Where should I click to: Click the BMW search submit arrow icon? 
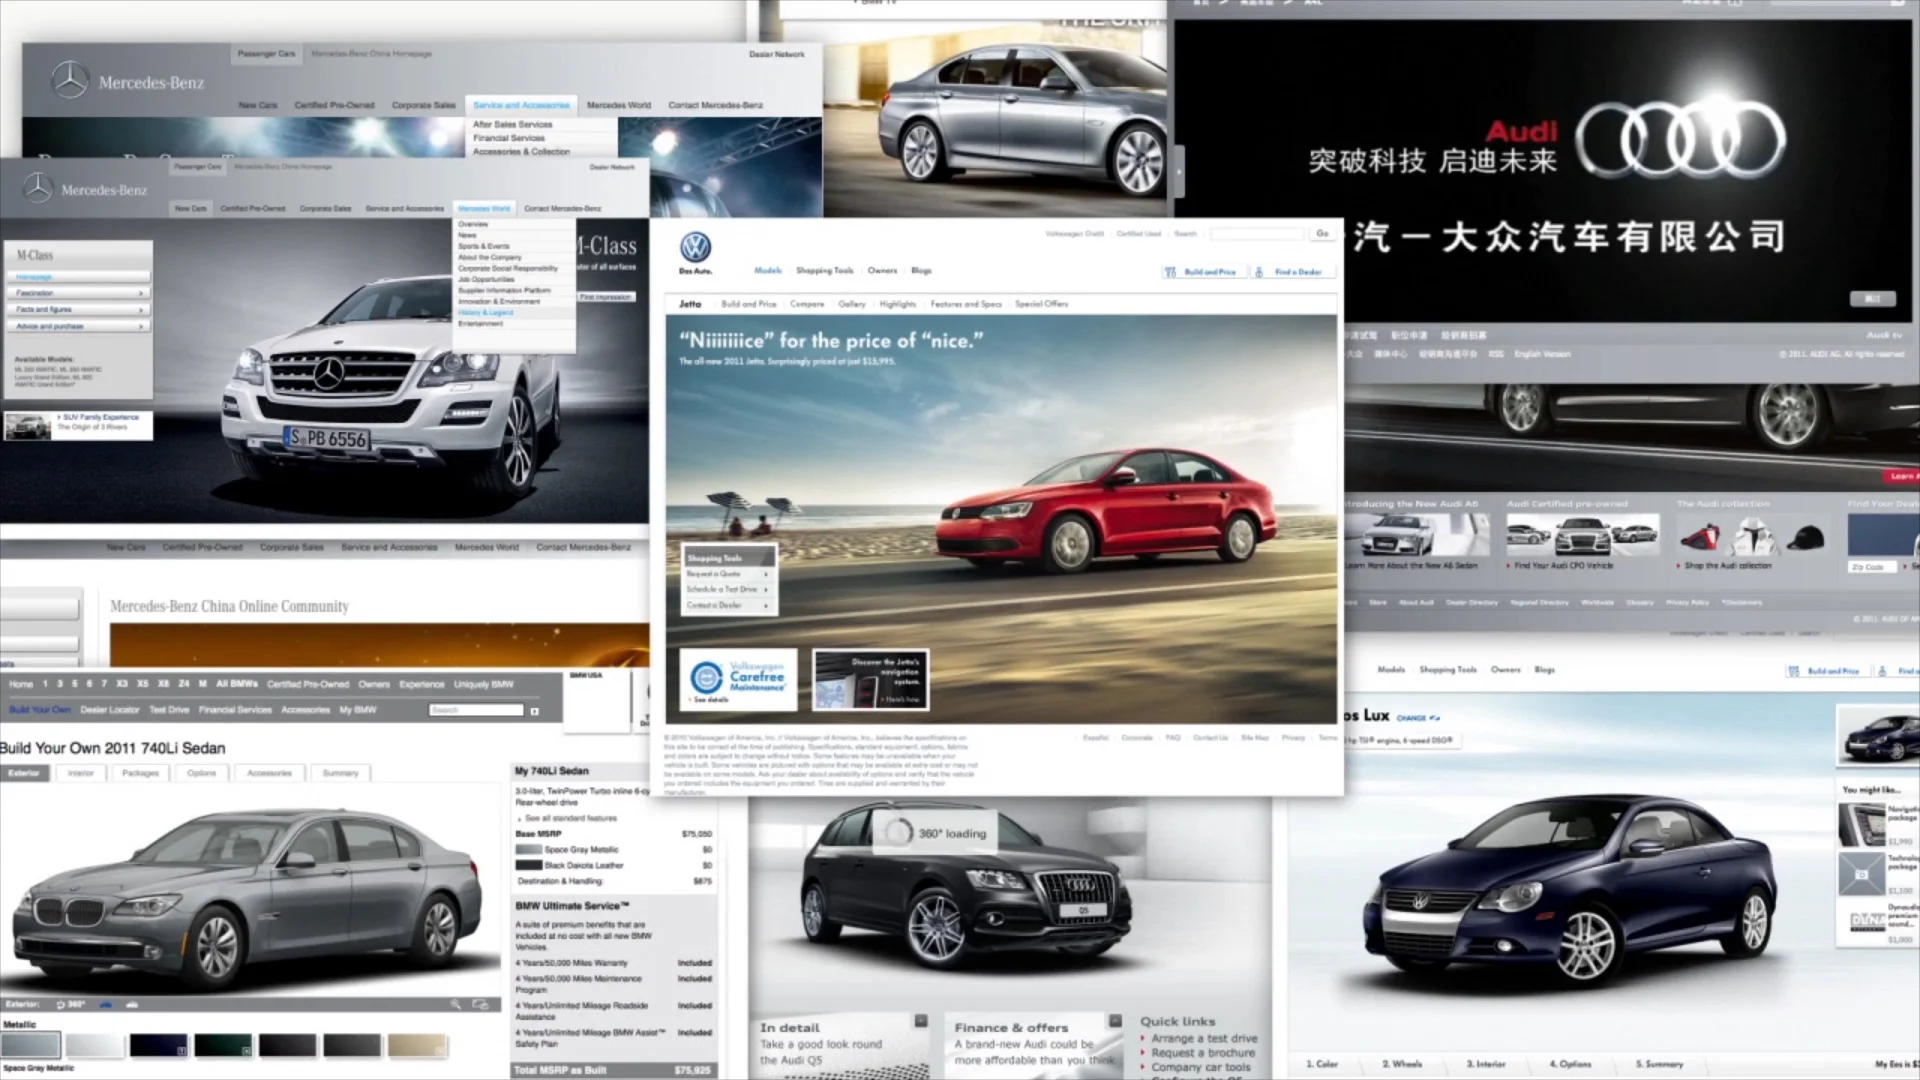tap(534, 711)
